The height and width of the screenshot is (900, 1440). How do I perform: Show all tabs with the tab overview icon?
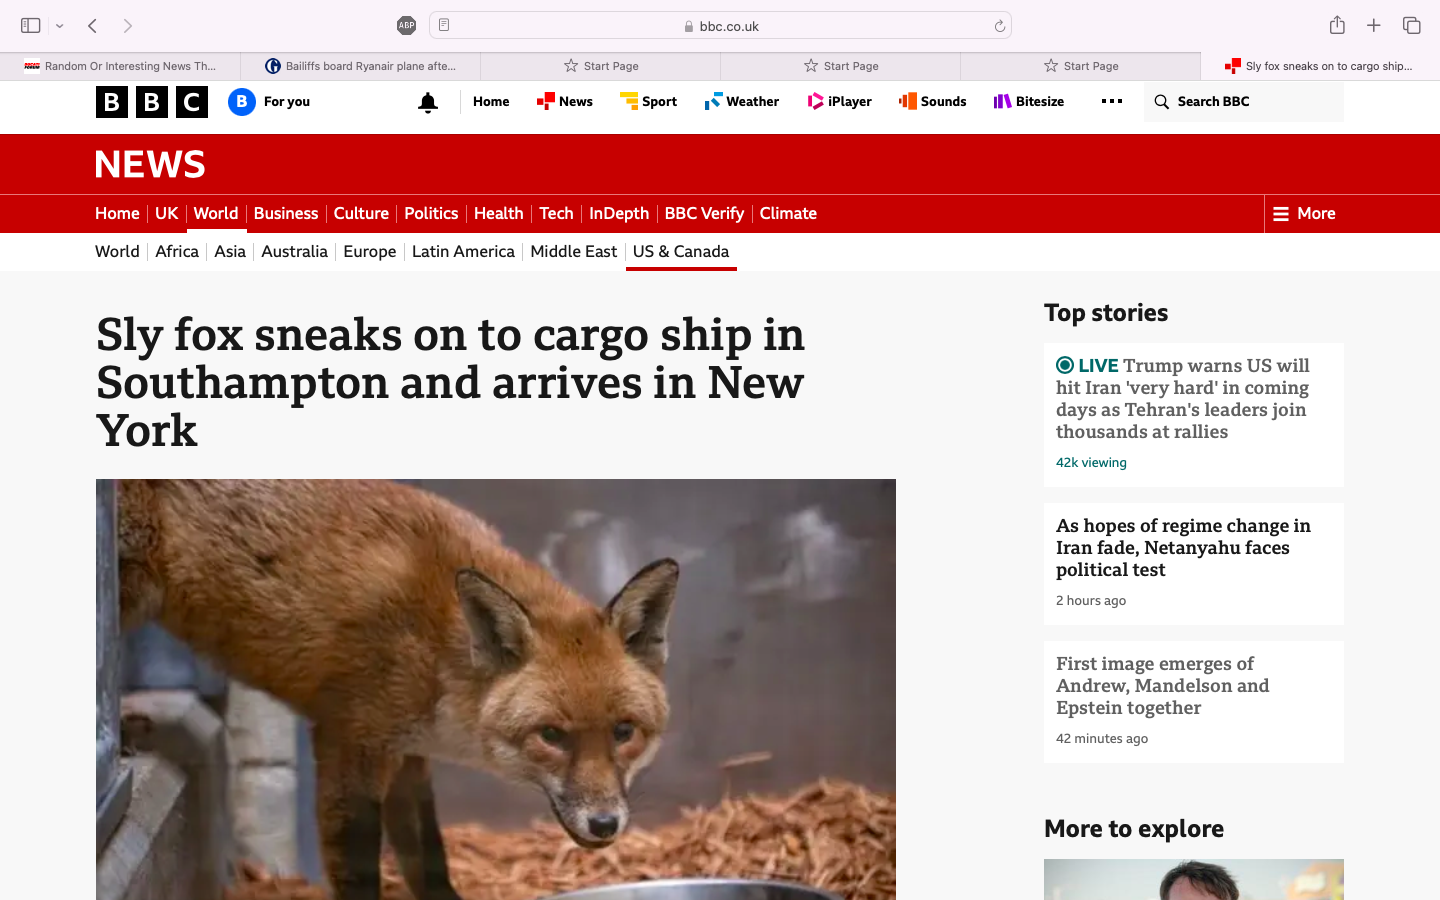(x=1410, y=25)
